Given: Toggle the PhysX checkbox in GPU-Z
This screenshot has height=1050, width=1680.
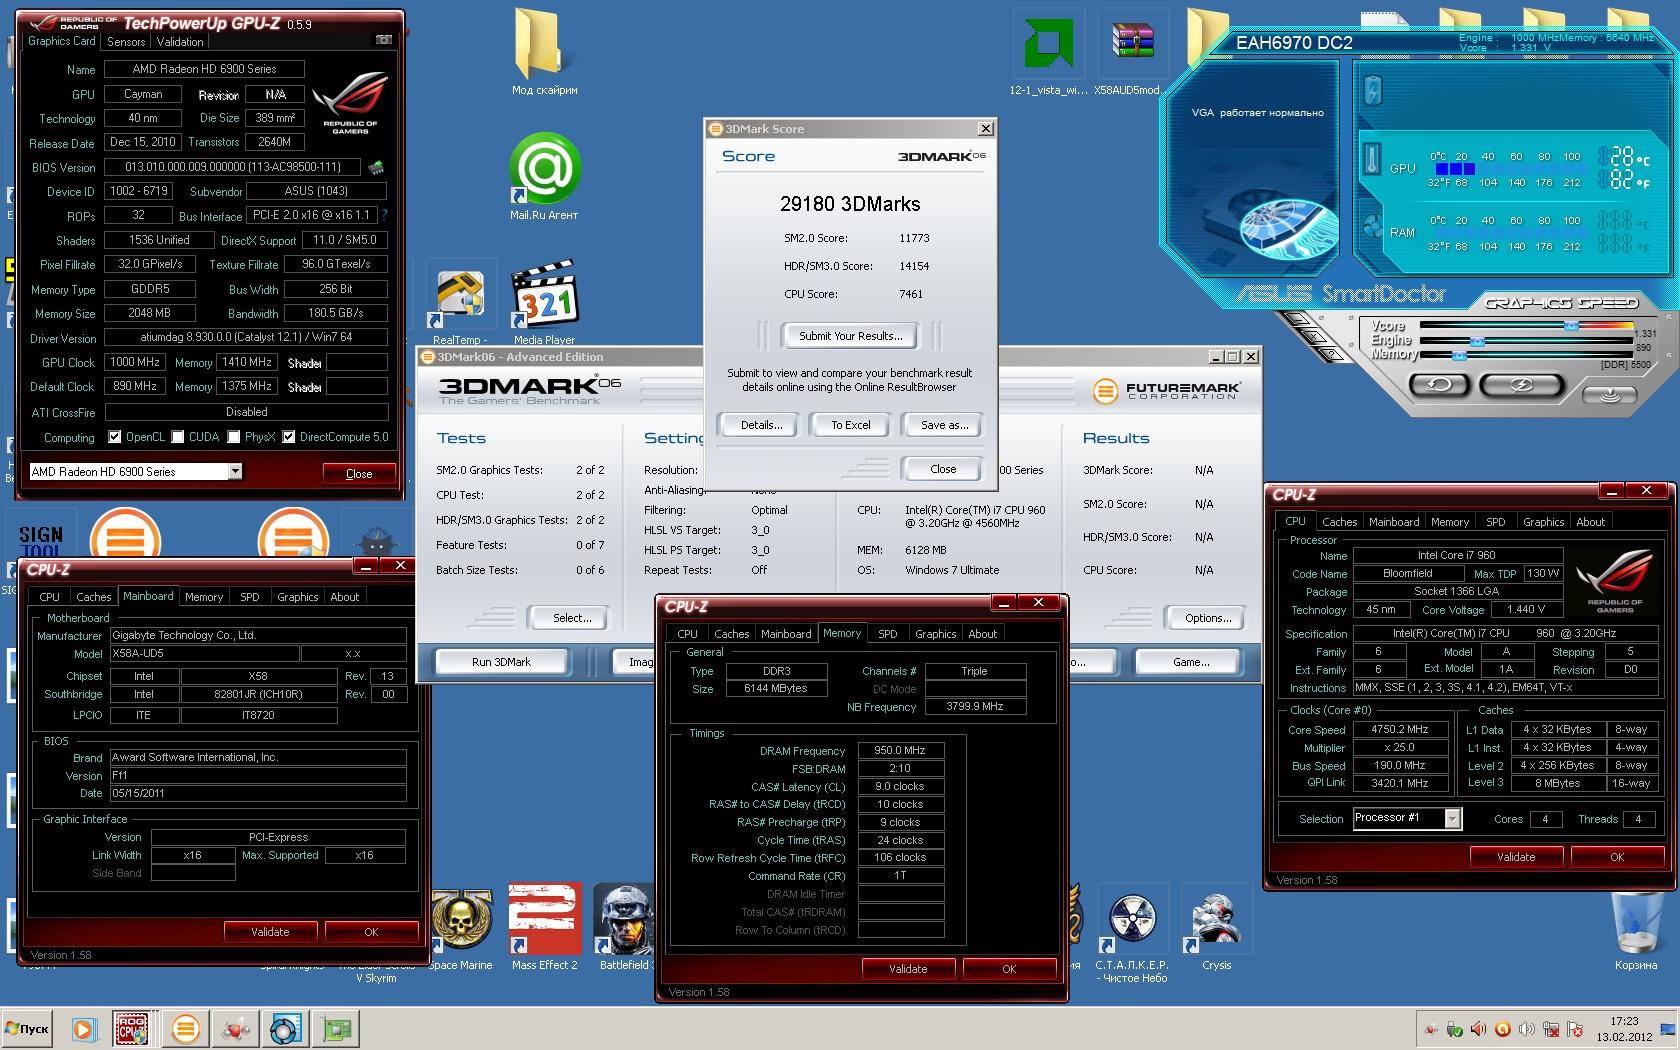Looking at the screenshot, I should tap(234, 436).
